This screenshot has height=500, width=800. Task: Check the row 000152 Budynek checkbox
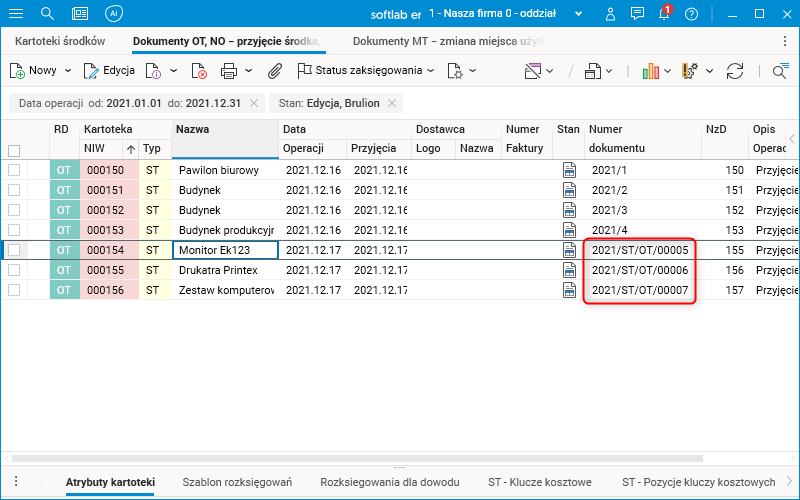pos(14,210)
